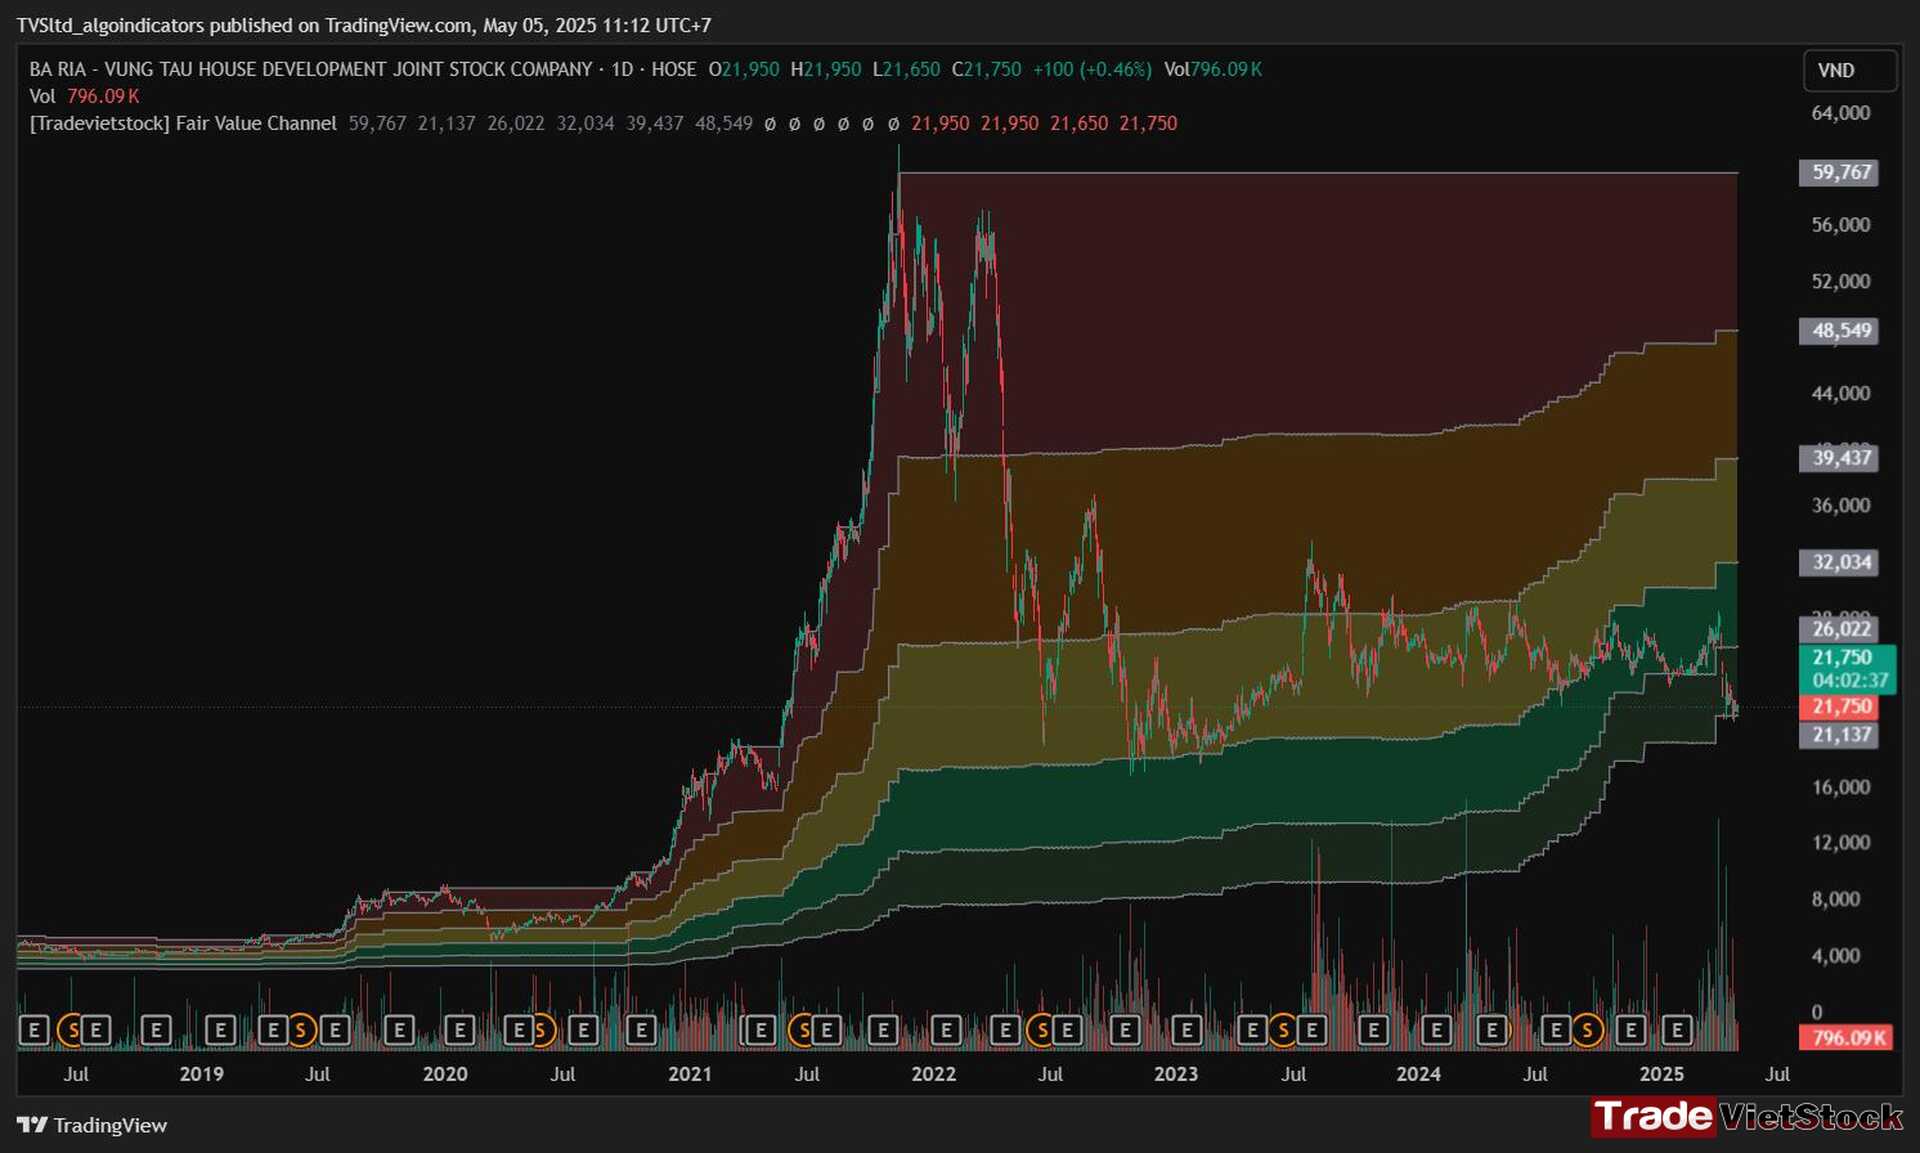
Task: Open the VND currency selector
Action: tap(1850, 70)
